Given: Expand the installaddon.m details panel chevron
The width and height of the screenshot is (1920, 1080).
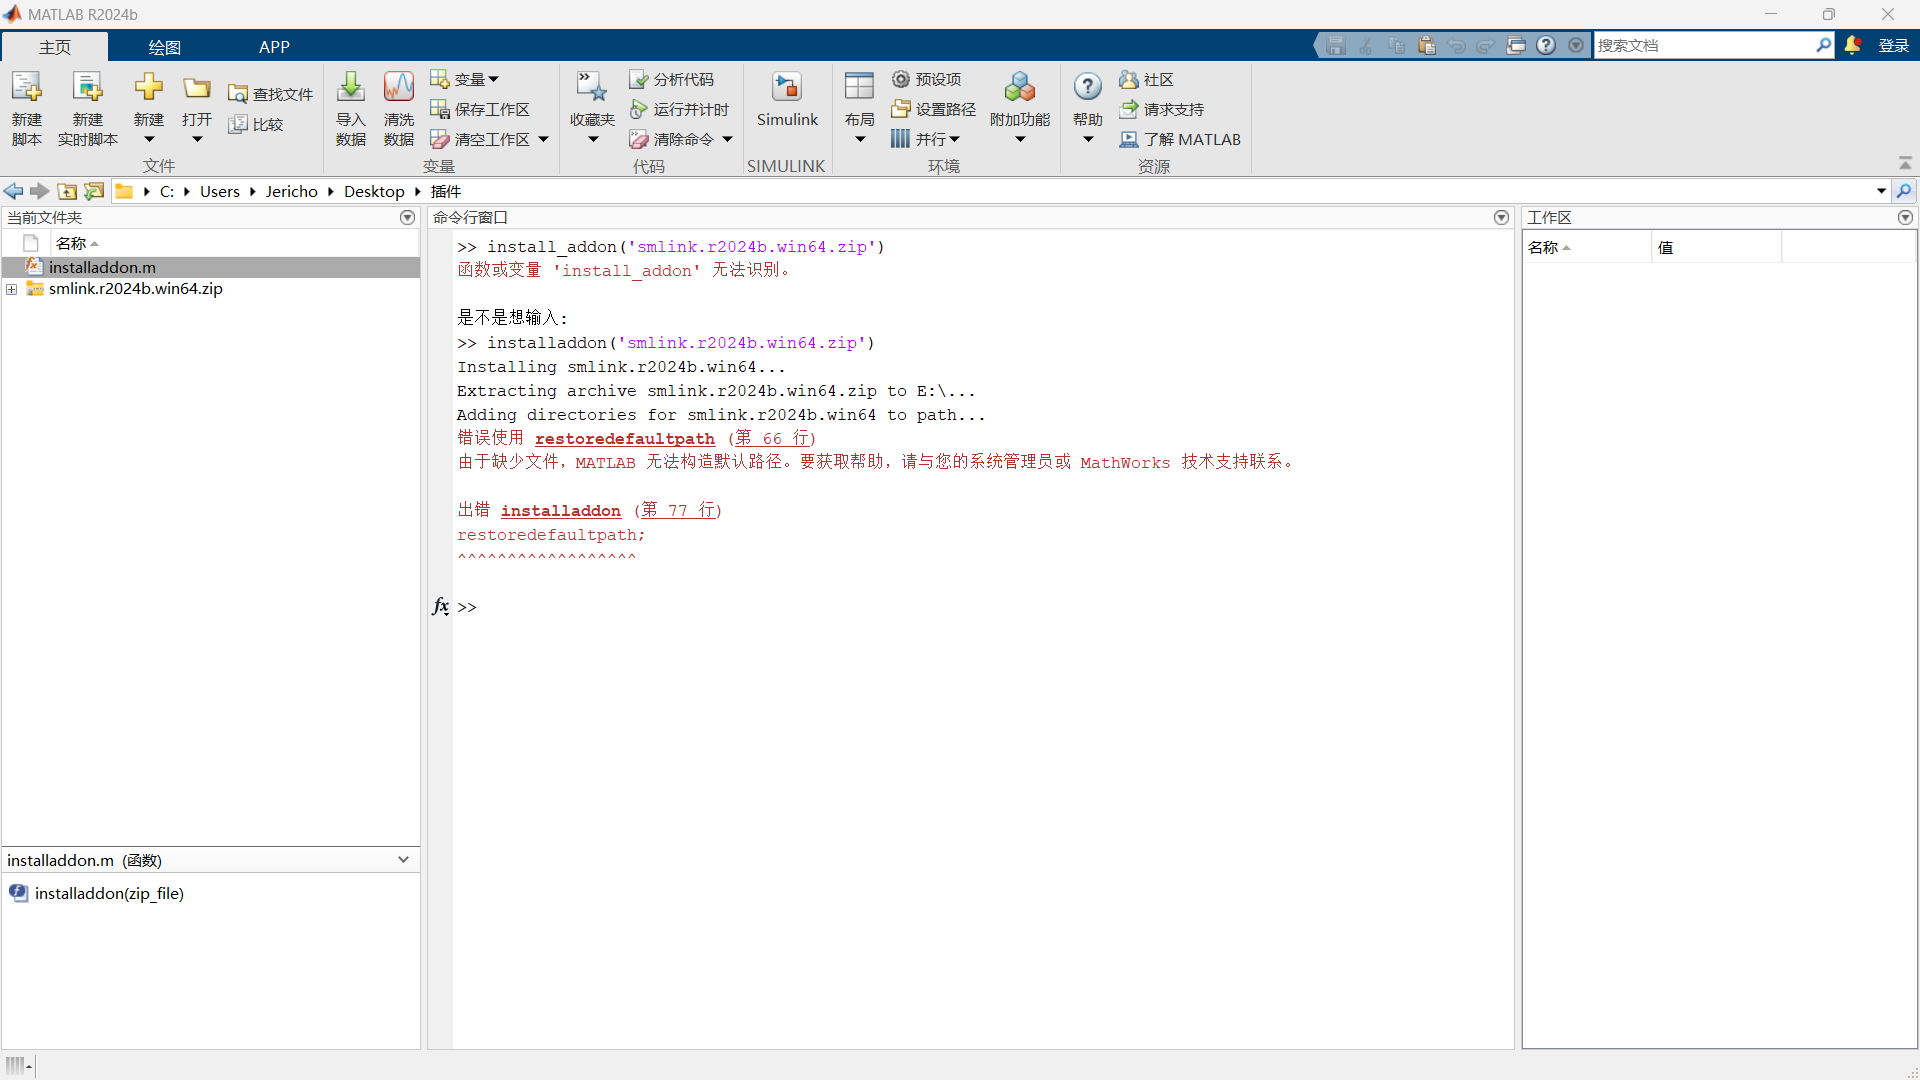Looking at the screenshot, I should coord(403,860).
